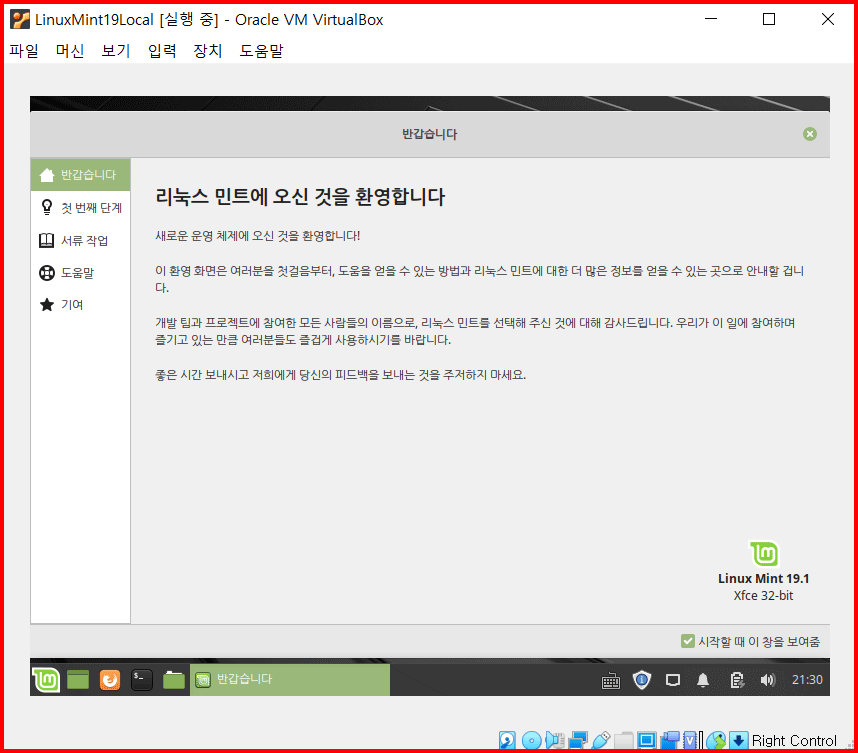Click the mouse integration status icon

click(716, 740)
